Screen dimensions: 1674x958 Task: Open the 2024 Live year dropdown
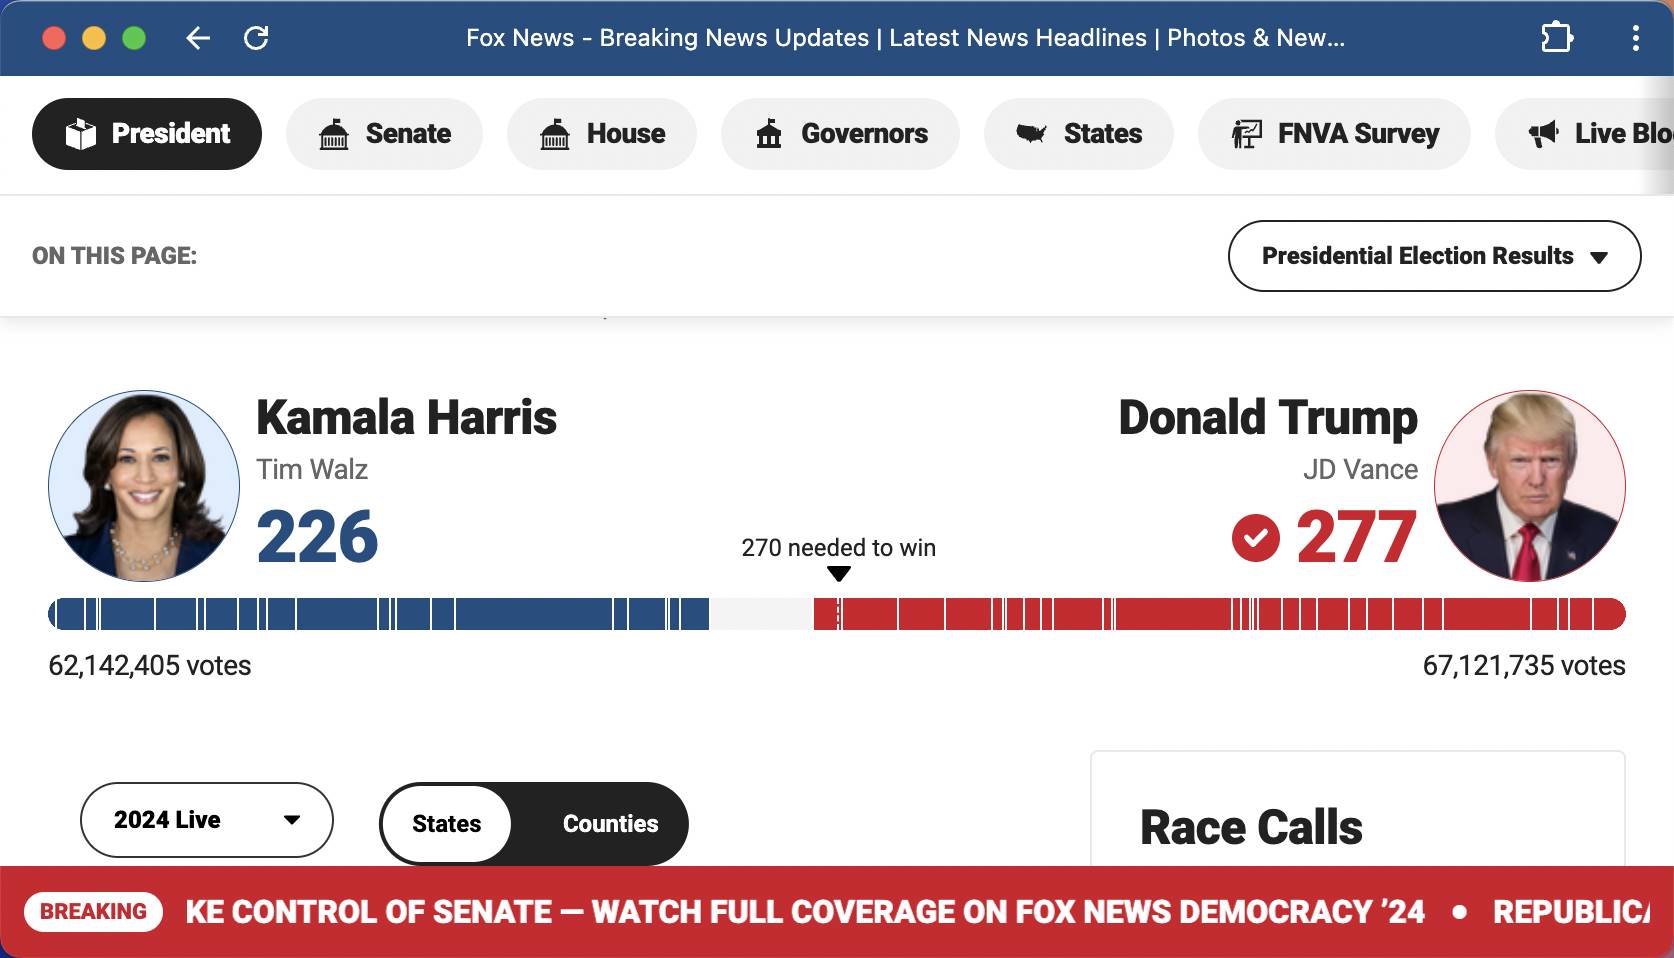click(168, 820)
